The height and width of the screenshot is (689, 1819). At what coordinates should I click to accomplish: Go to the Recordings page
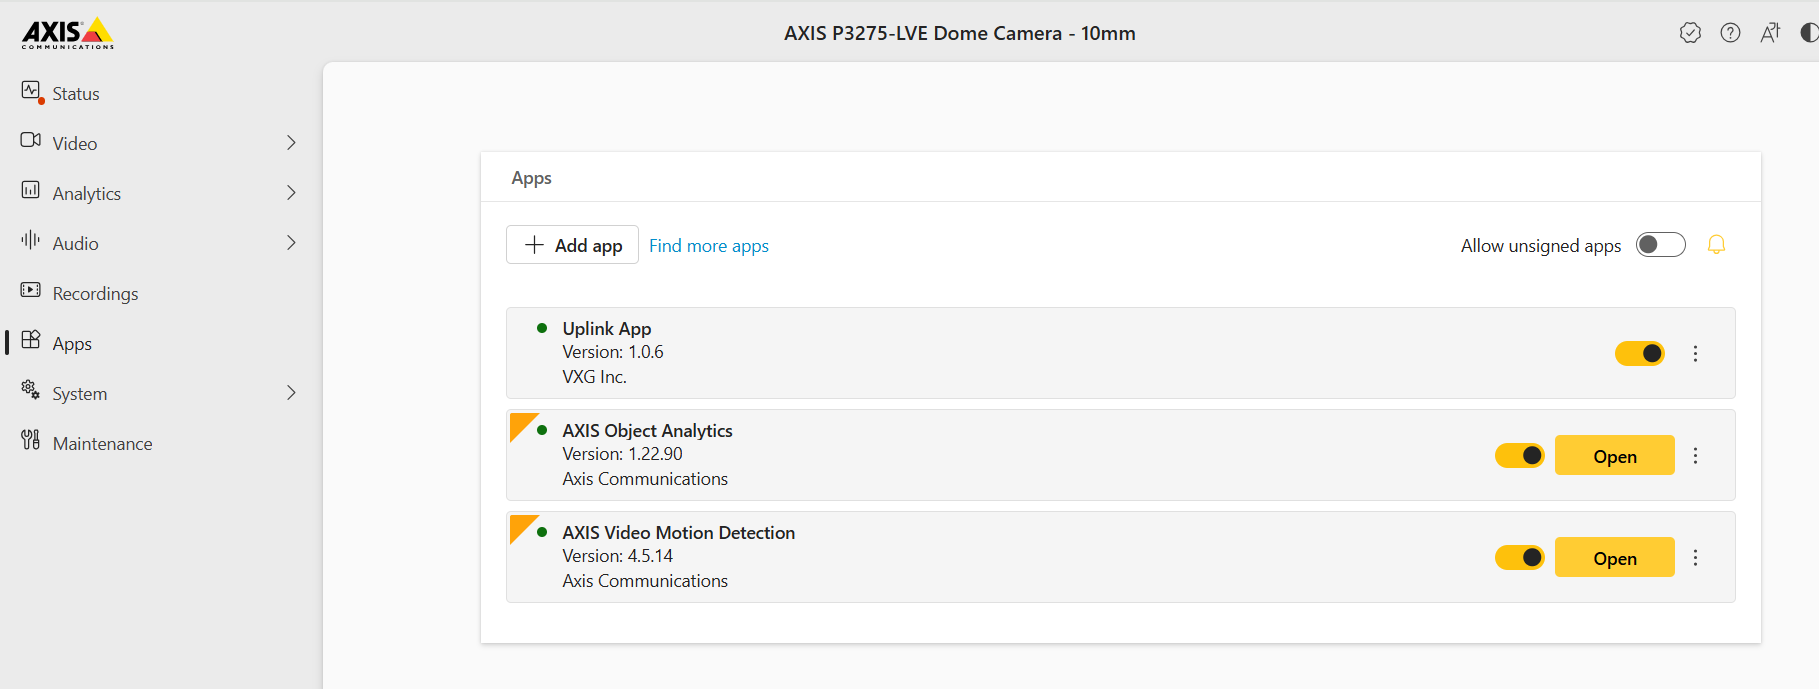[x=95, y=293]
